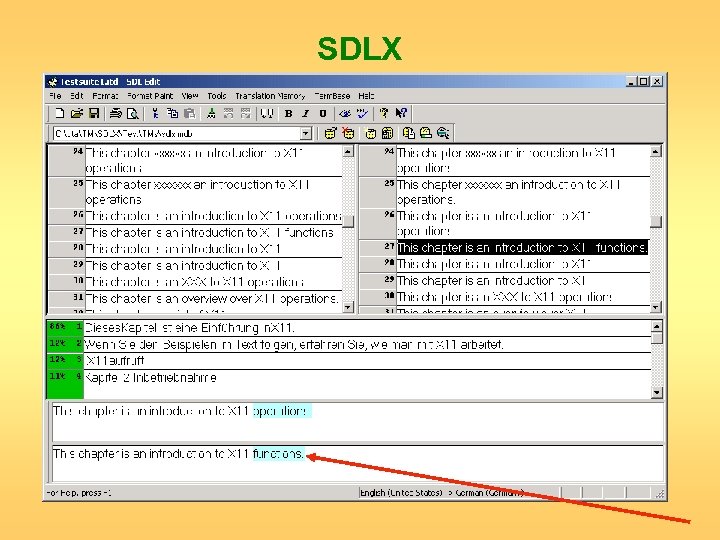Viewport: 720px width, 540px height.
Task: Open the Format menu
Action: (105, 96)
